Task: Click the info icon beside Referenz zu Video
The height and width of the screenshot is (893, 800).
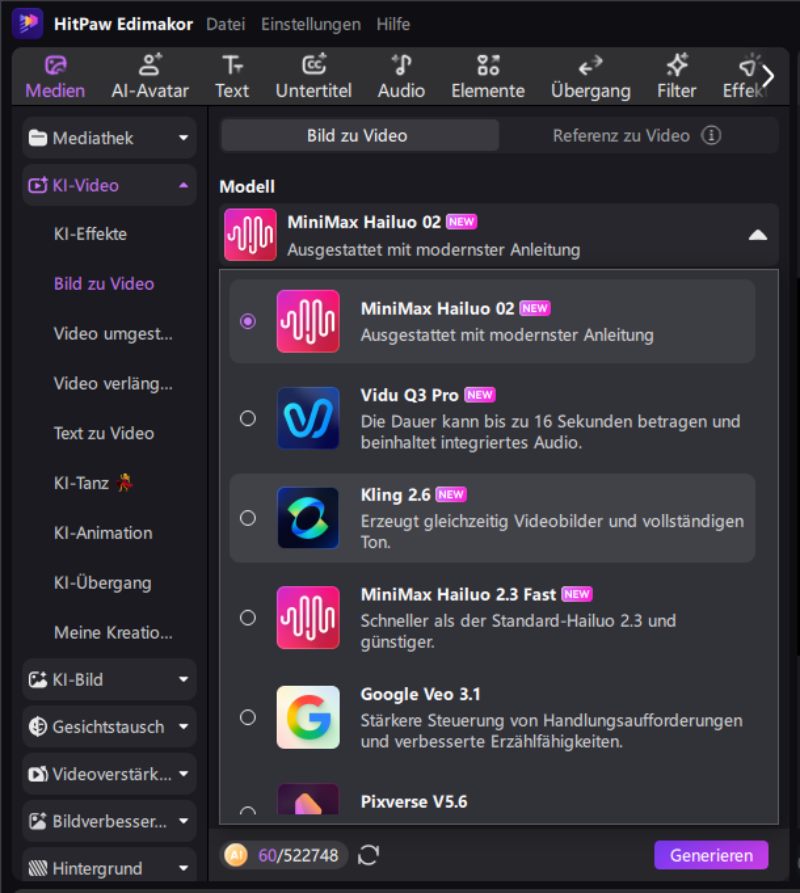Action: tap(711, 135)
